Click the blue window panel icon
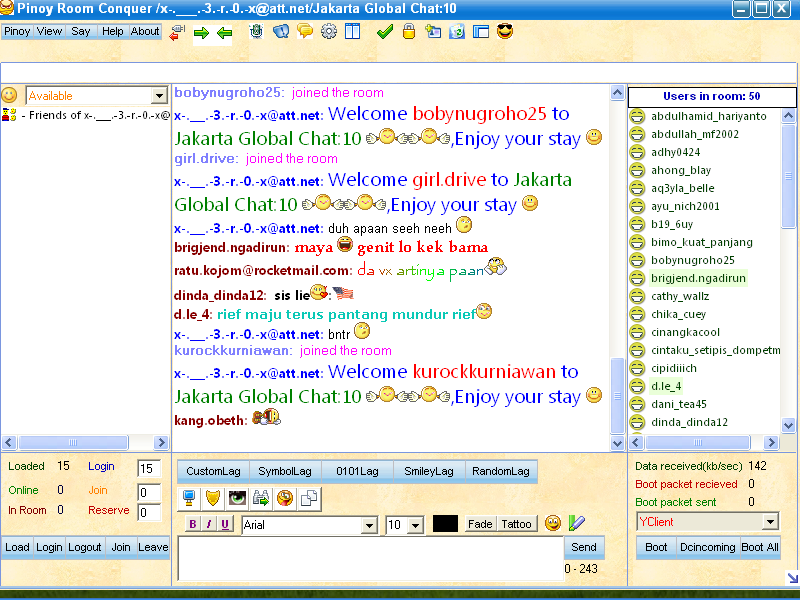Viewport: 800px width, 600px height. (481, 32)
